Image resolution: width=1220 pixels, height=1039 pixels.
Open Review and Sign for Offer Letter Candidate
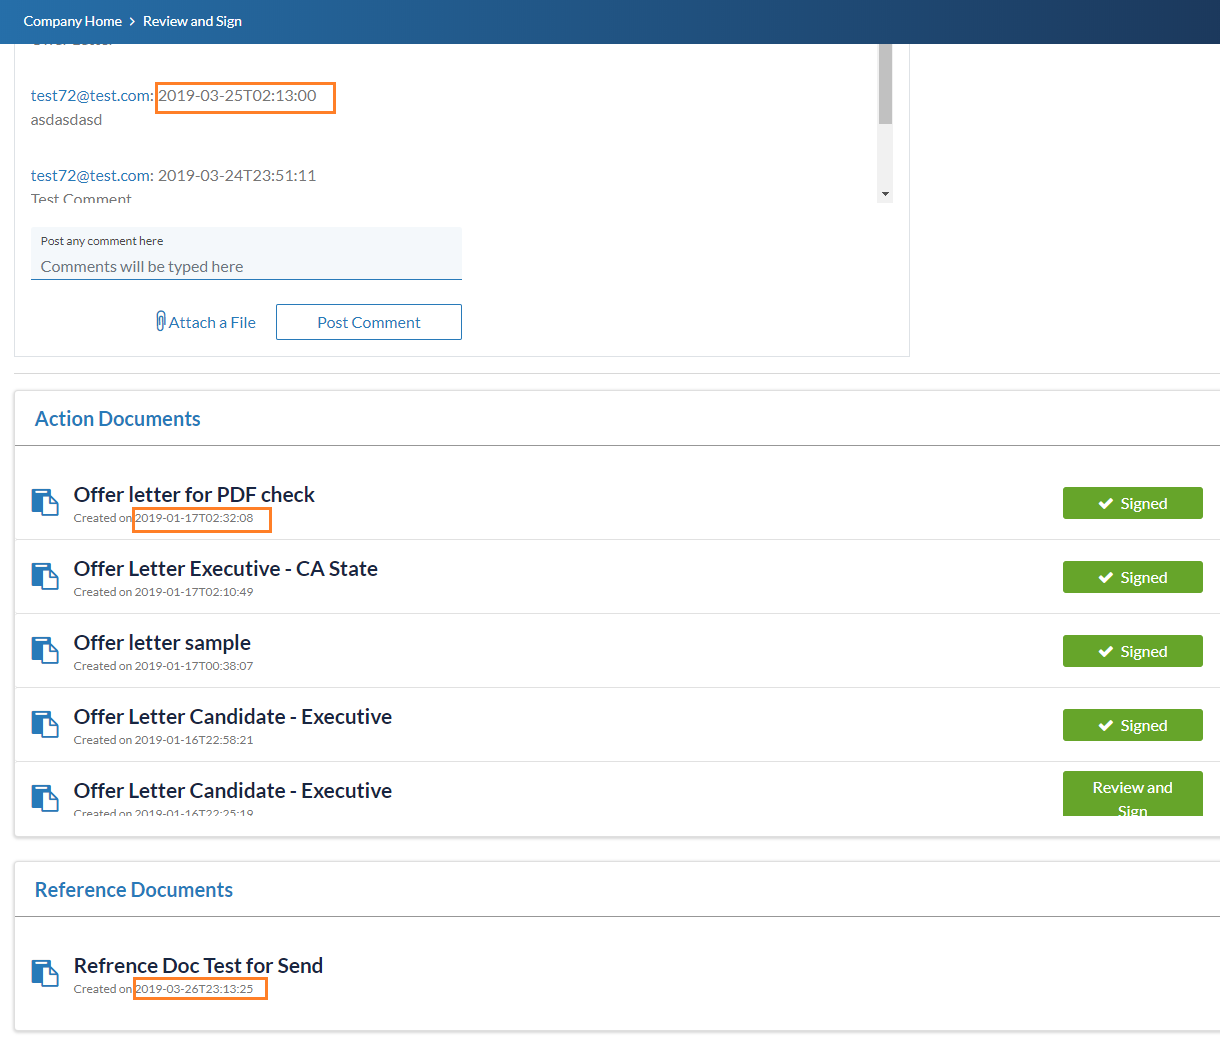click(1132, 795)
